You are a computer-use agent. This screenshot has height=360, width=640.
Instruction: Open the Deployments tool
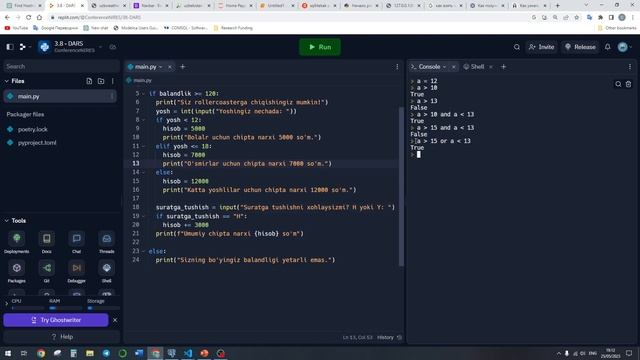pyautogui.click(x=16, y=242)
